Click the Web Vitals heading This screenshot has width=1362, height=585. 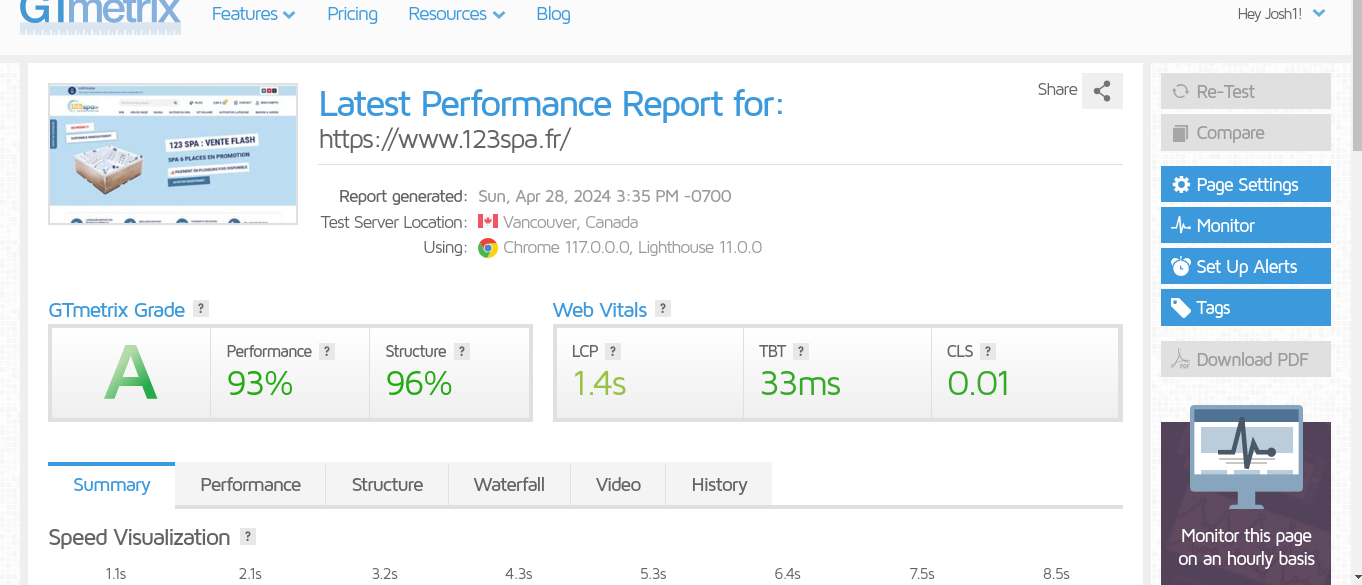pos(600,310)
